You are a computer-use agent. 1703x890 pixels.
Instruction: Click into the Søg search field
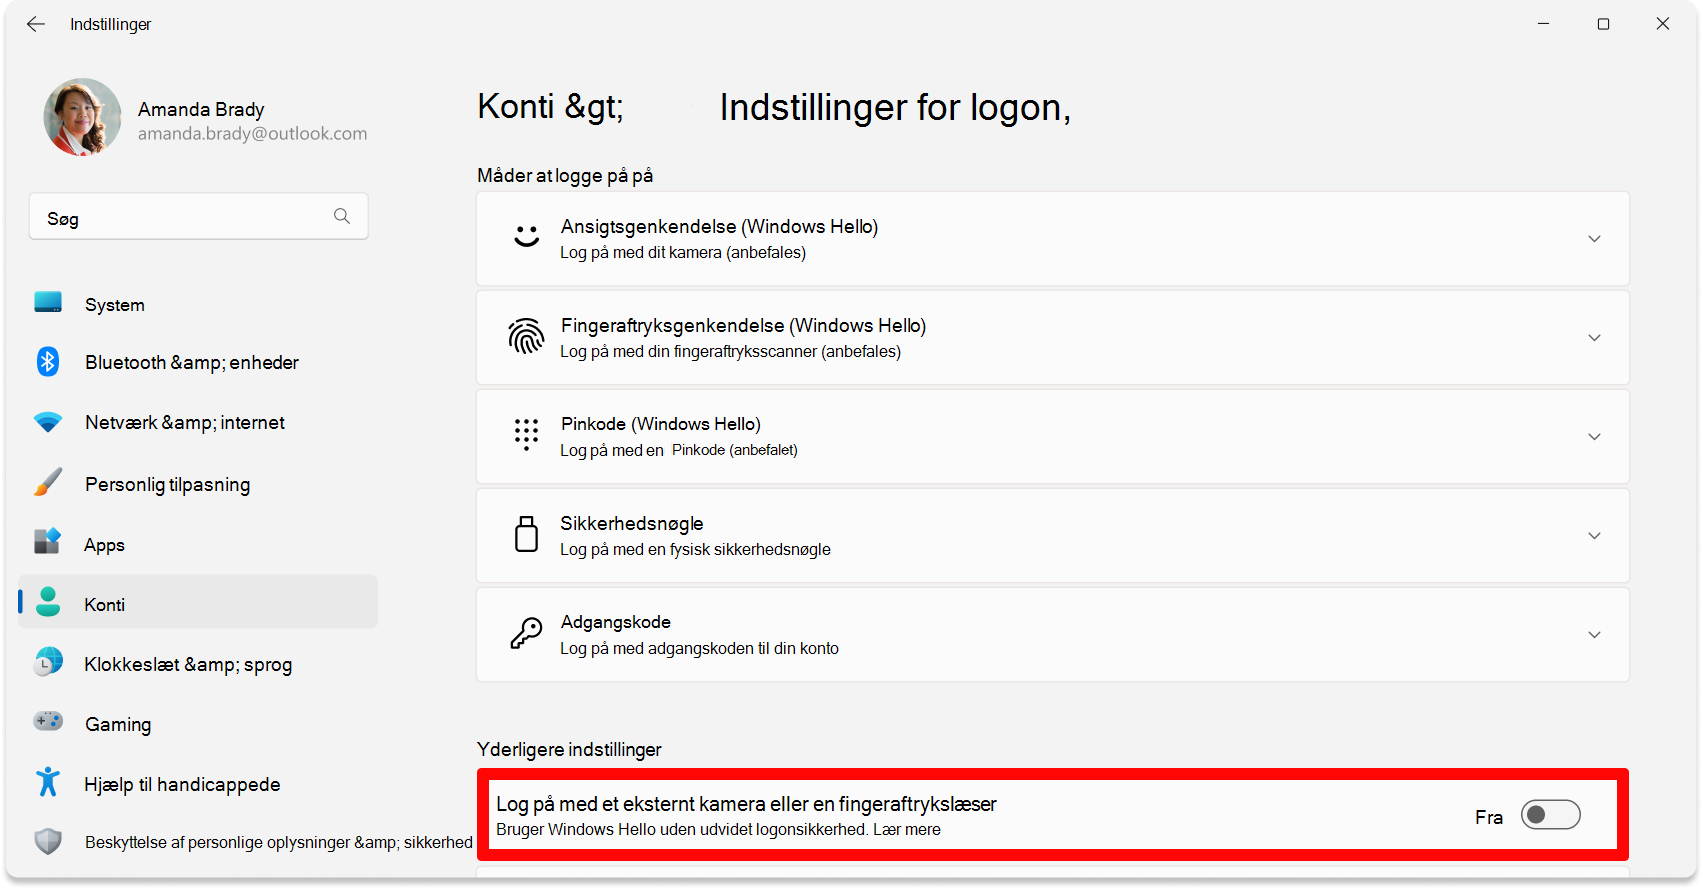[x=199, y=217]
